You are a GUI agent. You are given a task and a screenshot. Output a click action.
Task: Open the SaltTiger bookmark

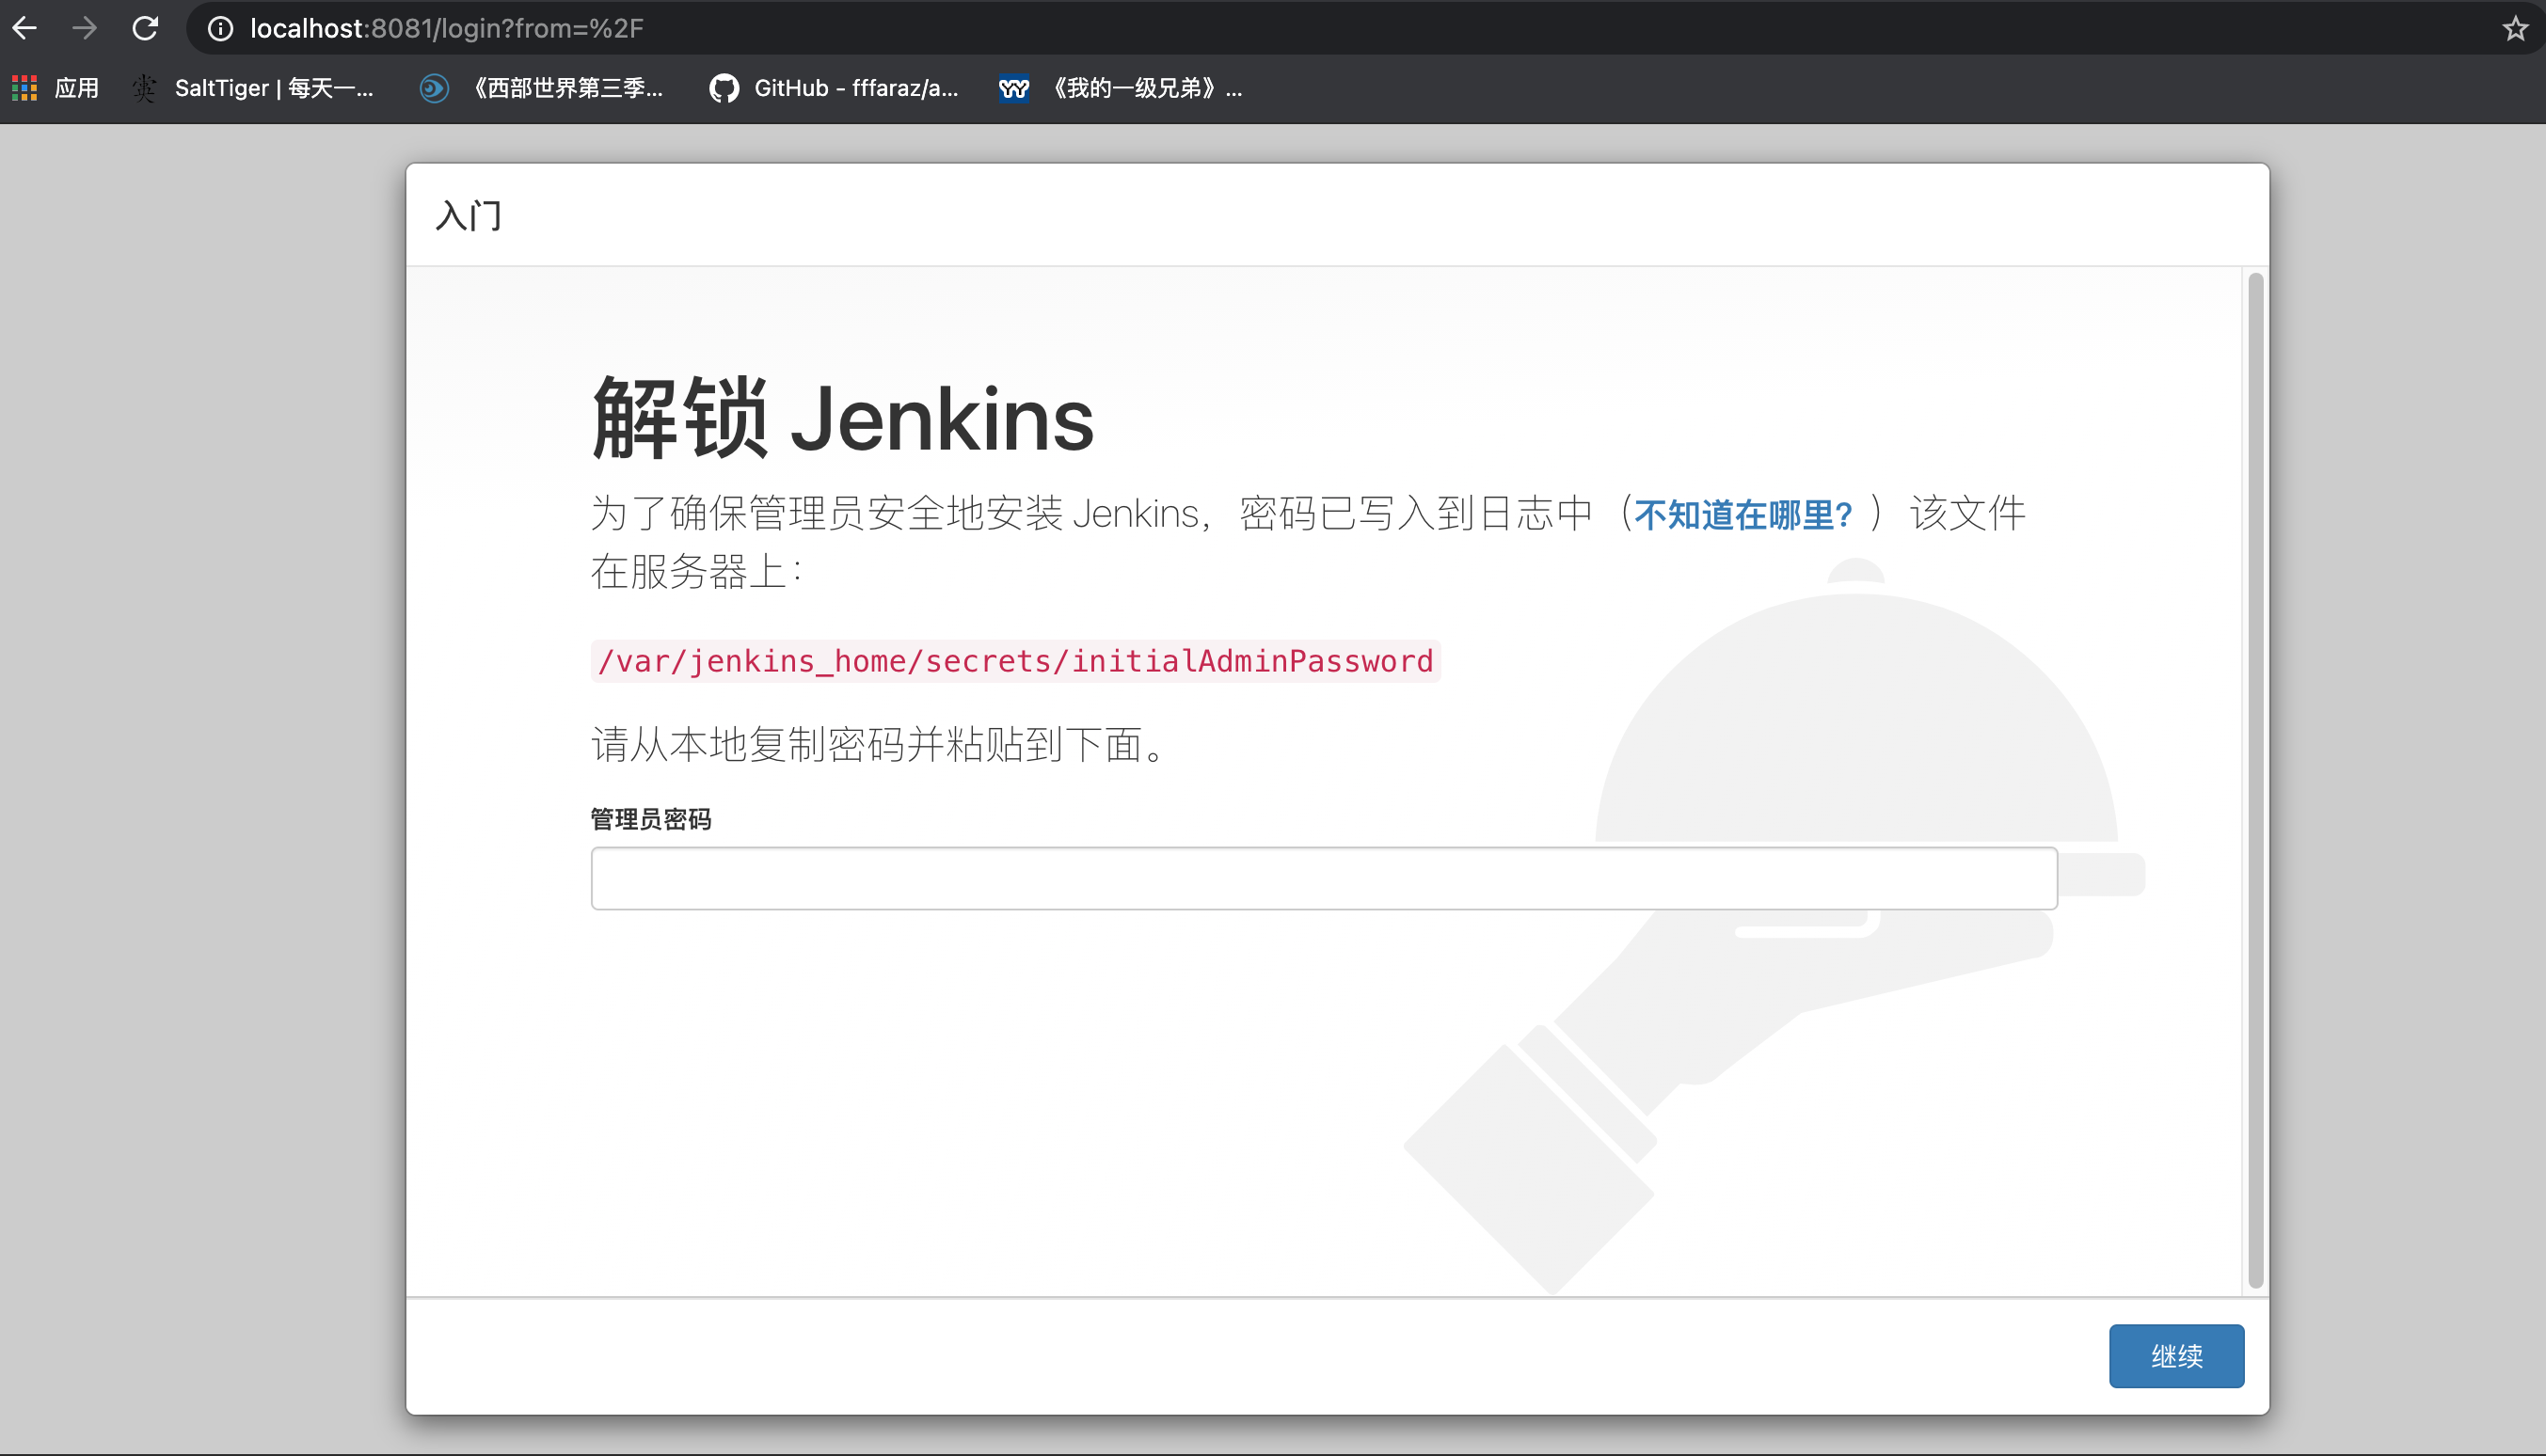point(254,88)
